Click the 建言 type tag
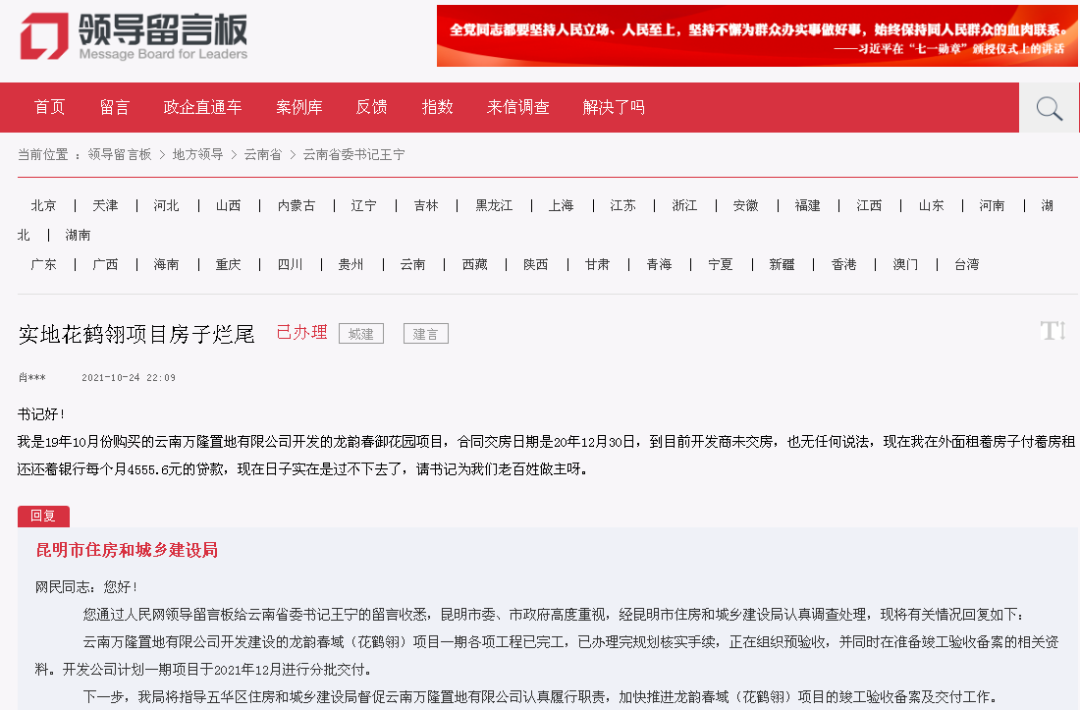1080x710 pixels. pyautogui.click(x=426, y=334)
